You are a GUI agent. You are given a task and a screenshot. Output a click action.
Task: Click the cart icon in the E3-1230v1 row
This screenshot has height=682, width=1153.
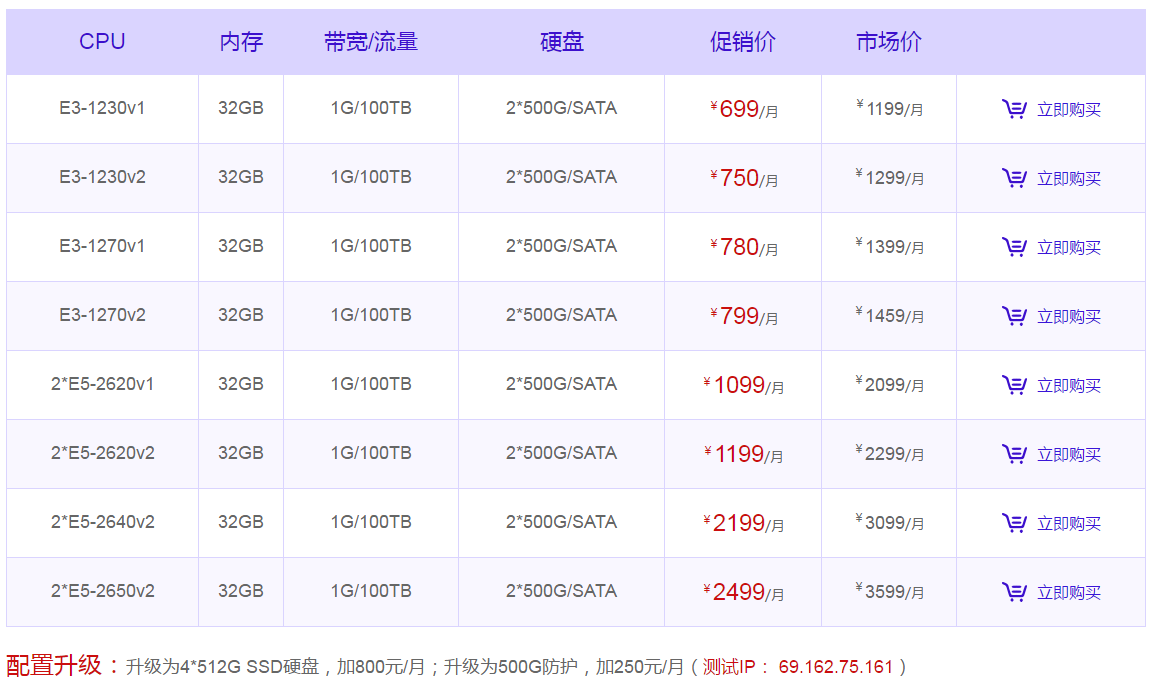(x=1014, y=109)
